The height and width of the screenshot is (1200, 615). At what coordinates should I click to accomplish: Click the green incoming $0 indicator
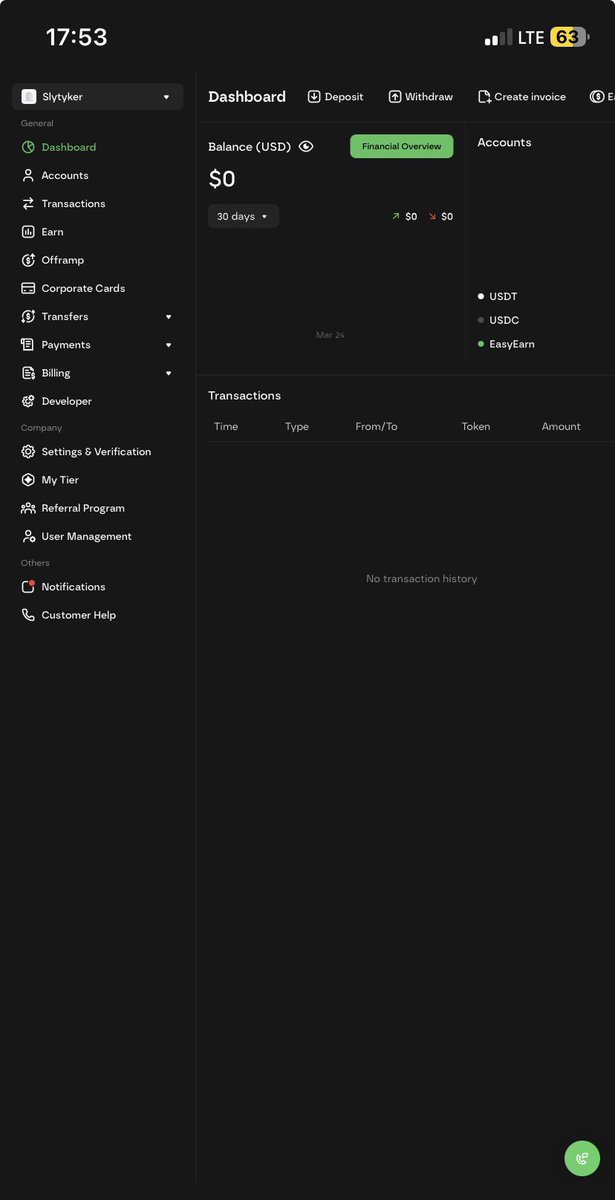click(x=405, y=216)
